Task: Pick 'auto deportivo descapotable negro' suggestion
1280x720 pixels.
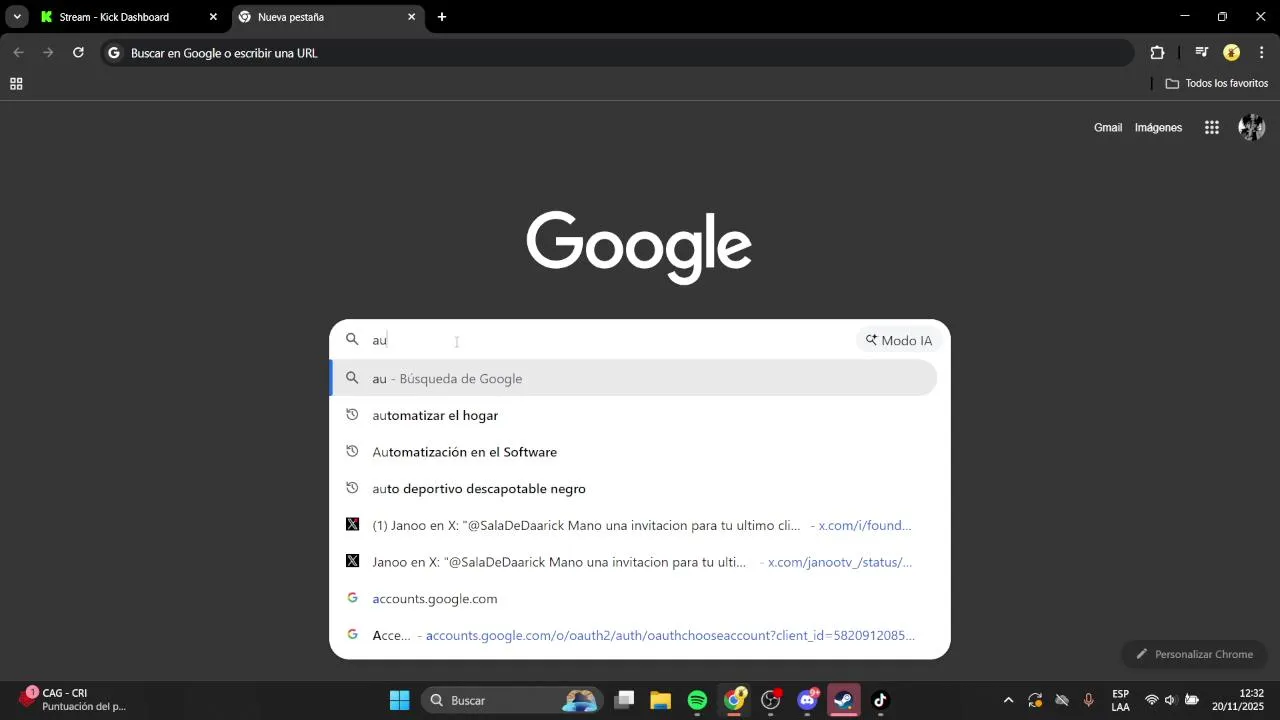Action: pyautogui.click(x=634, y=489)
